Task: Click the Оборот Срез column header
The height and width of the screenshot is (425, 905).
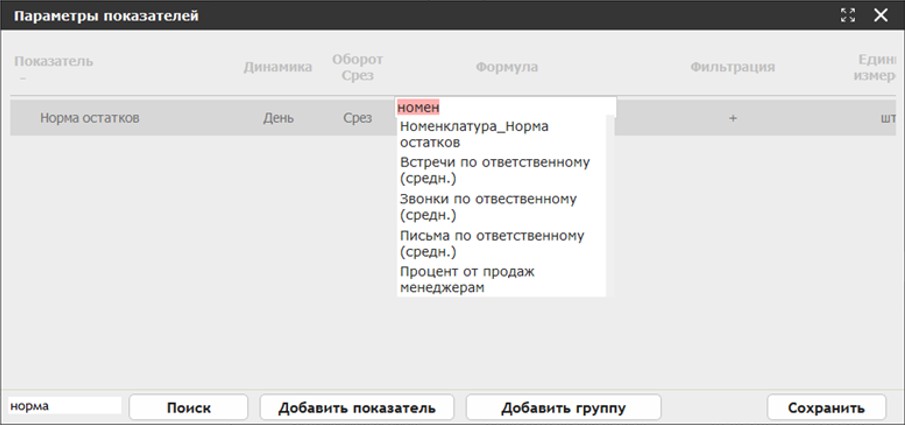Action: click(x=357, y=67)
